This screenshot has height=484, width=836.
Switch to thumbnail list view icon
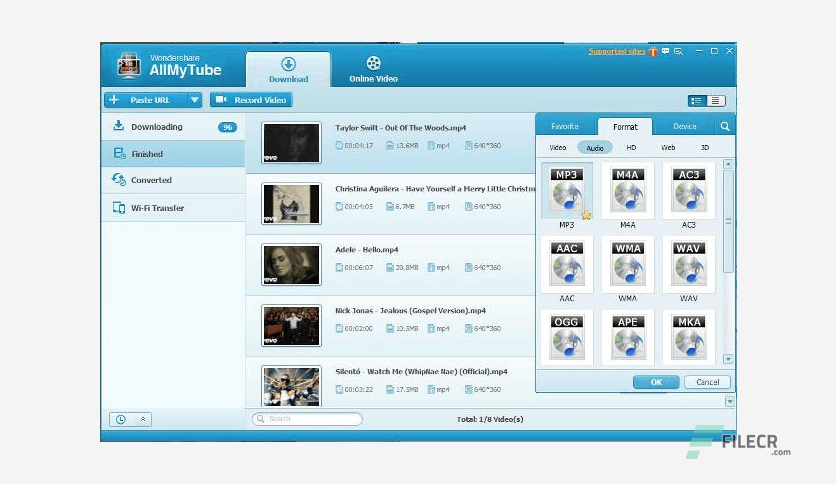point(697,101)
